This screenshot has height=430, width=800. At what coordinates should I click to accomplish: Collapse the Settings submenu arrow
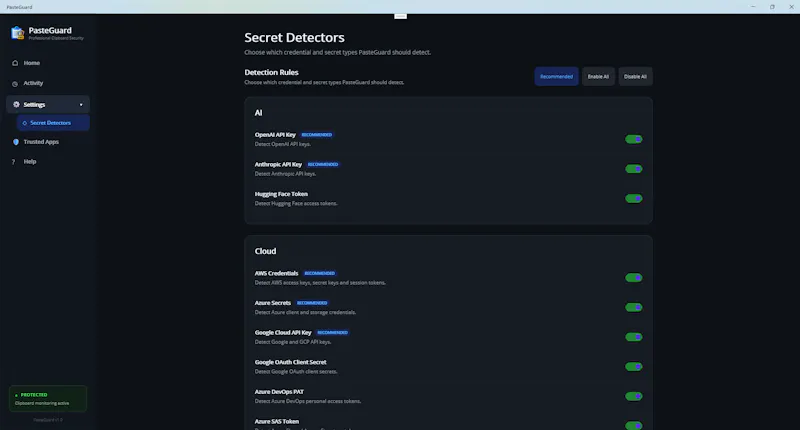tap(81, 105)
